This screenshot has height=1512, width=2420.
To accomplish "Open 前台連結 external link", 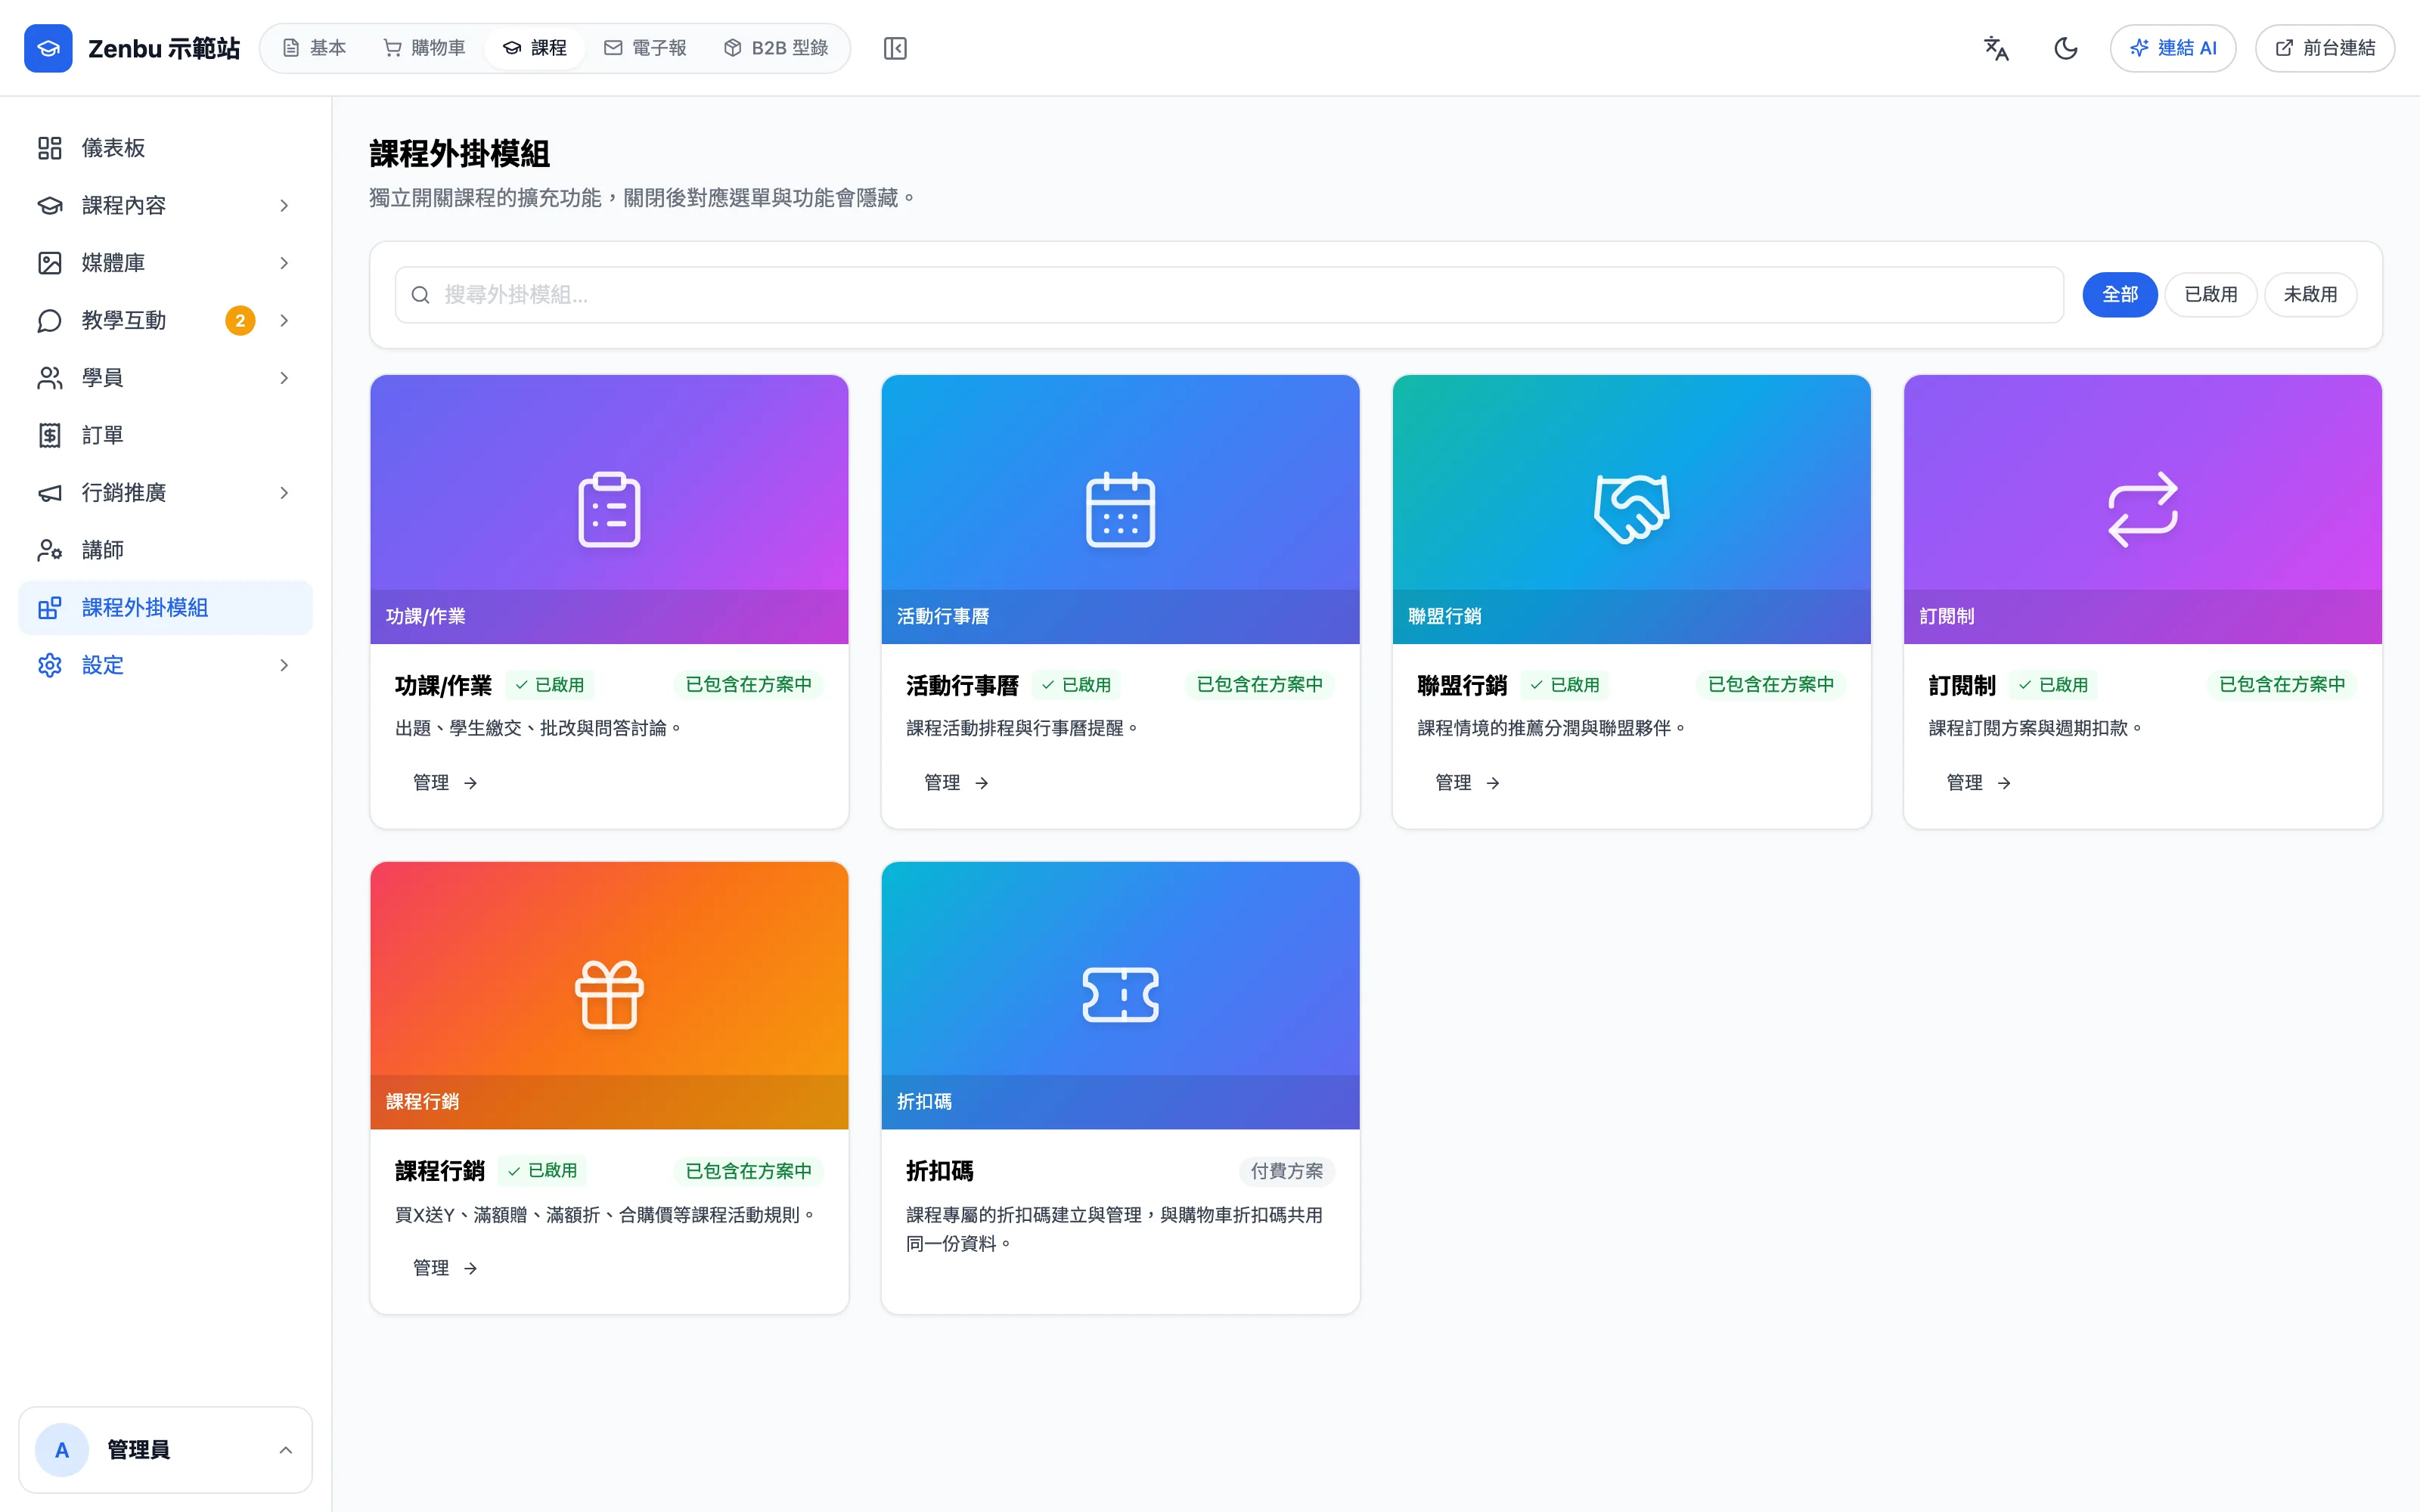I will coord(2325,48).
